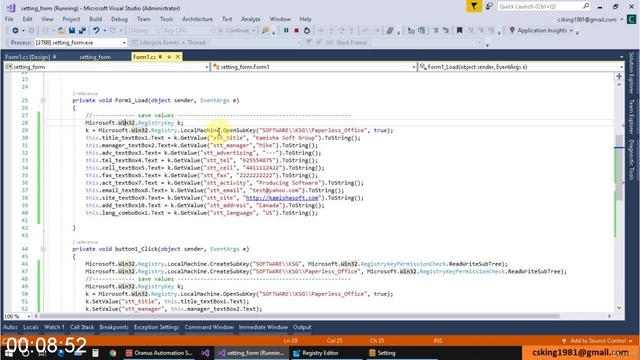This screenshot has width=640, height=360.
Task: Click the bookmark icon in toolbar
Action: (459, 31)
